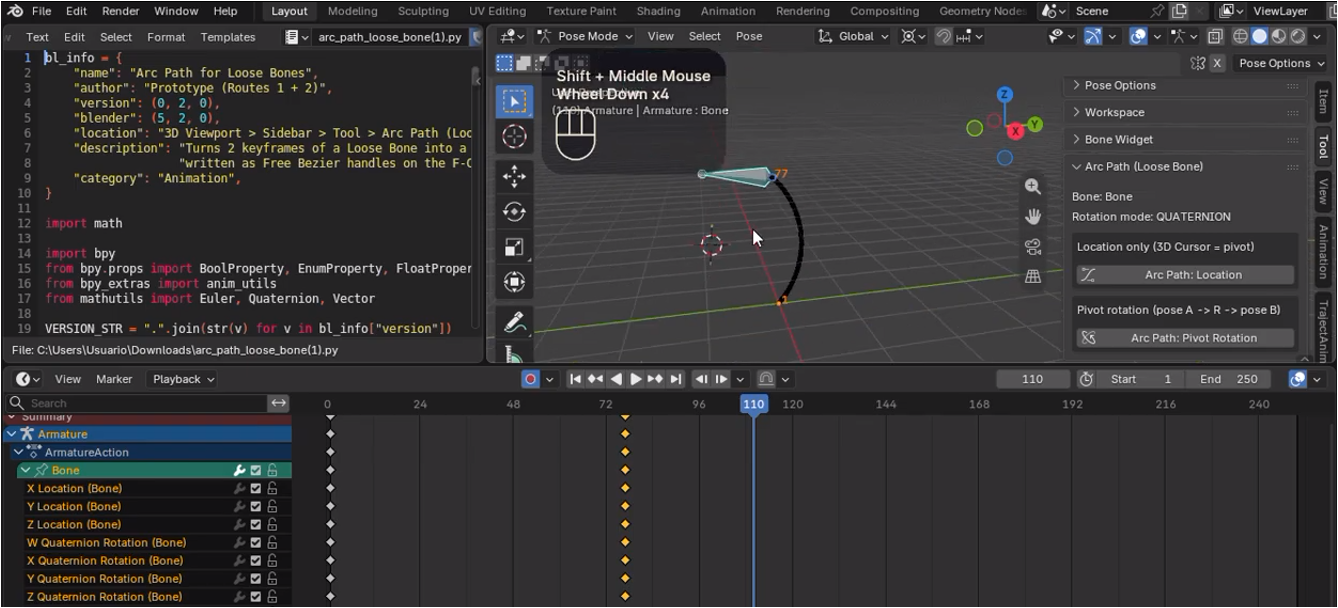Switch perspective/orthographic with the grid icon
Screen dimensions: 1338x608
coord(1033,276)
